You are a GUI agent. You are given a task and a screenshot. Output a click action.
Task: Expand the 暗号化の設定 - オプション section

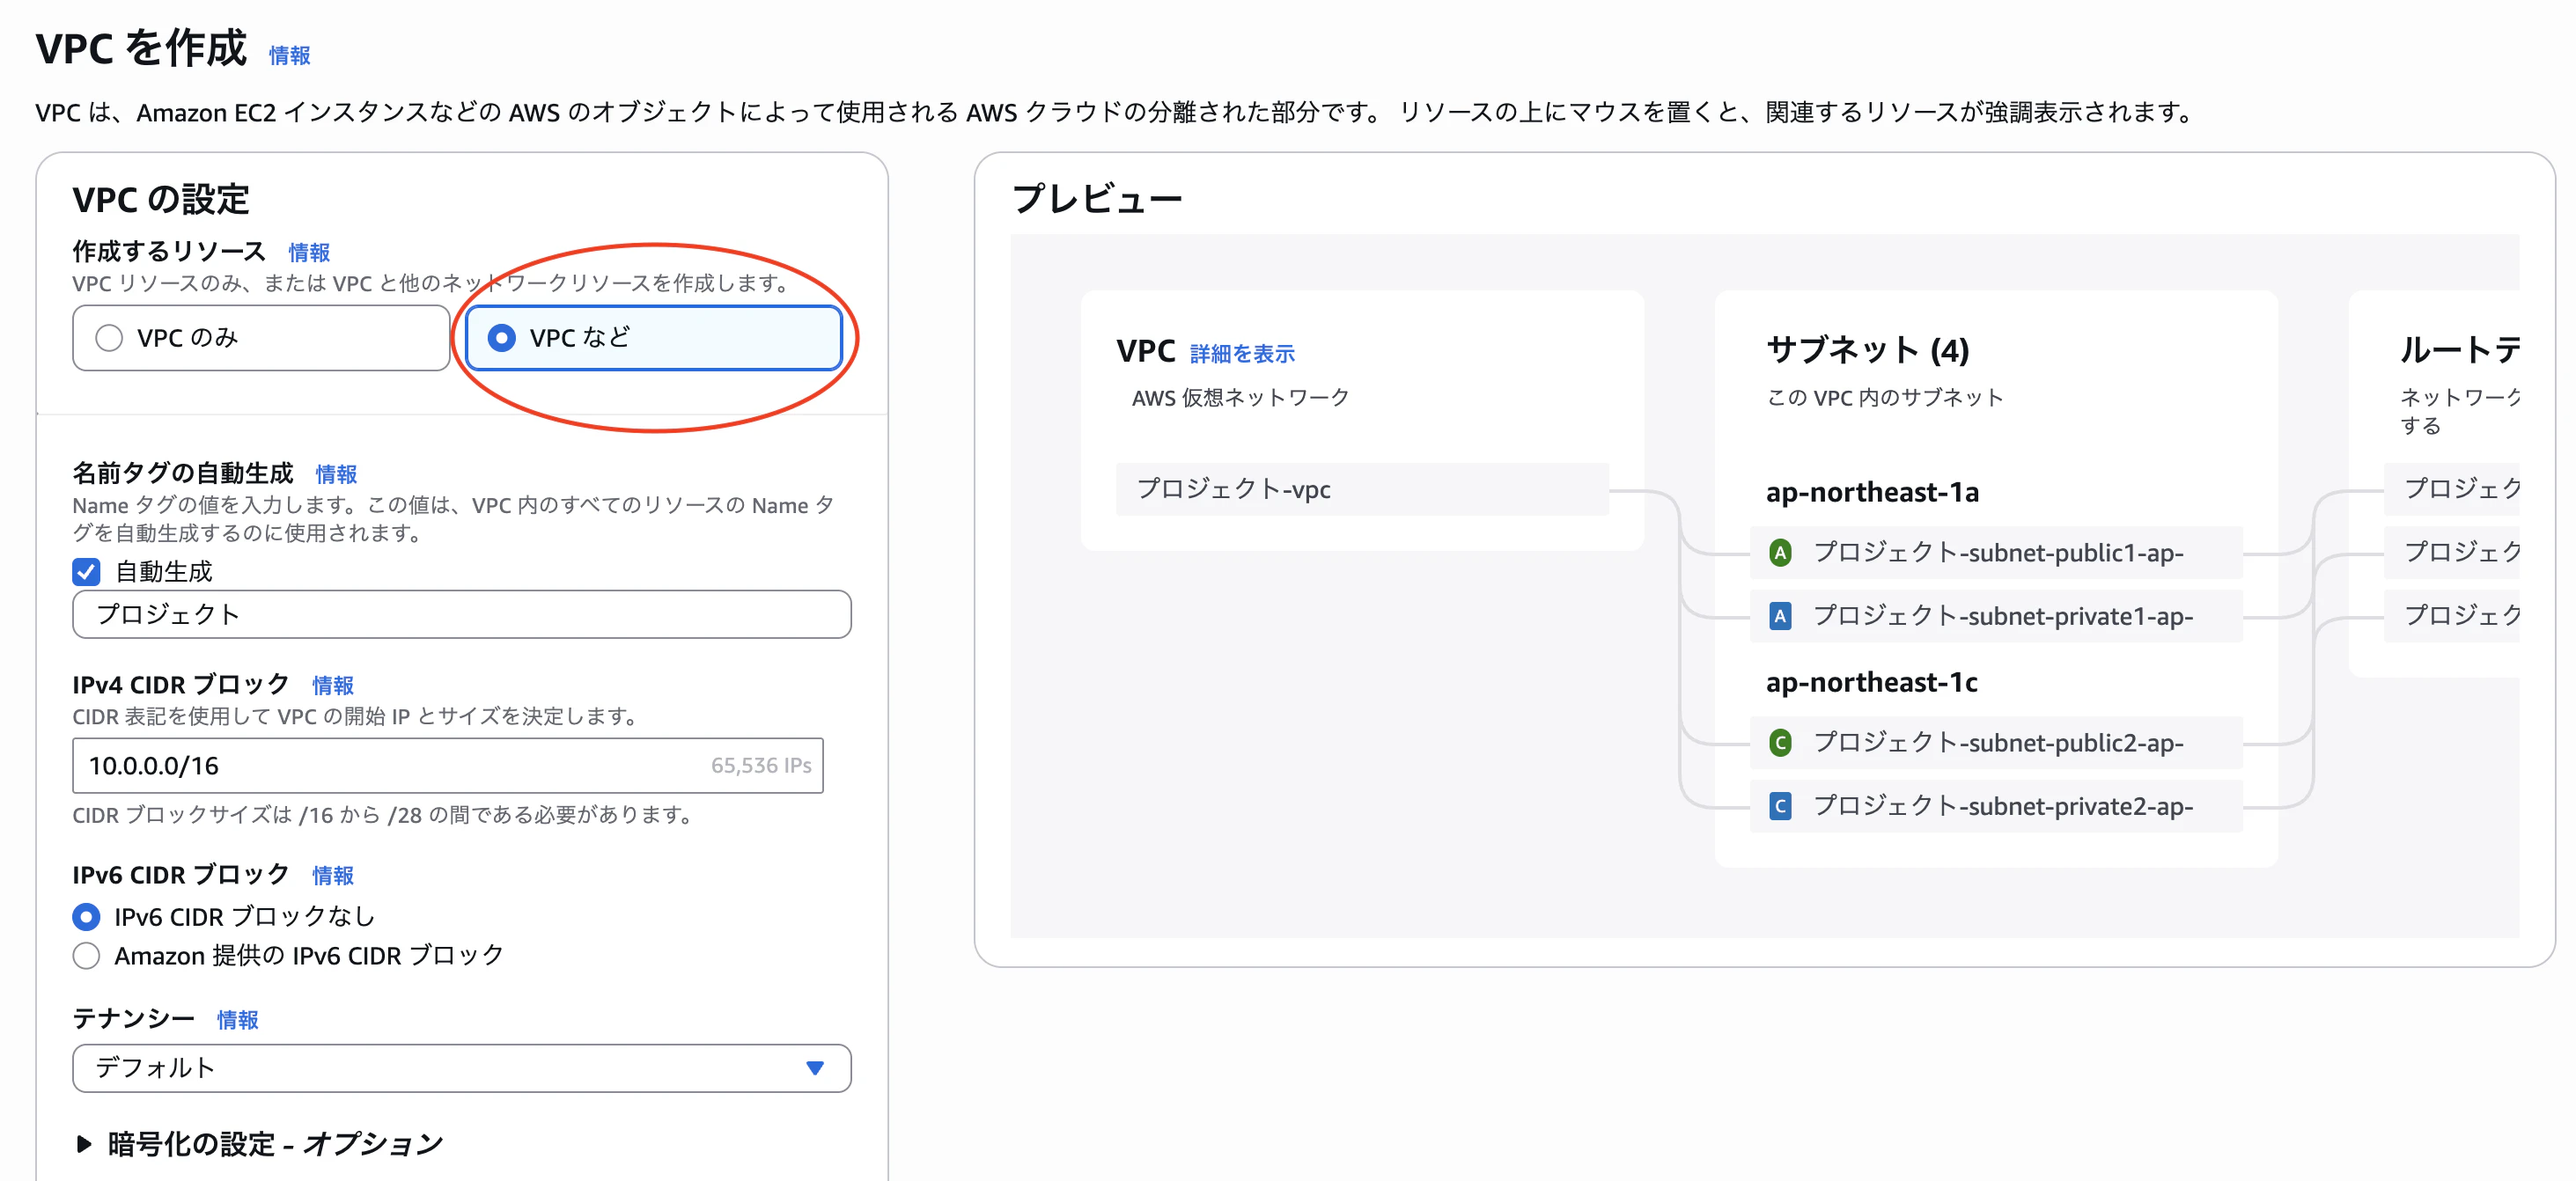pos(260,1143)
